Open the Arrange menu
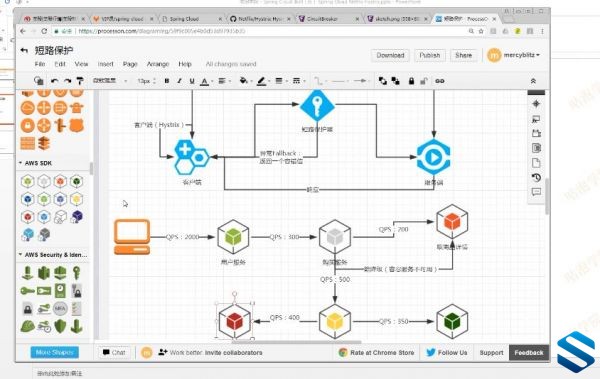The width and height of the screenshot is (600, 379). (x=158, y=64)
